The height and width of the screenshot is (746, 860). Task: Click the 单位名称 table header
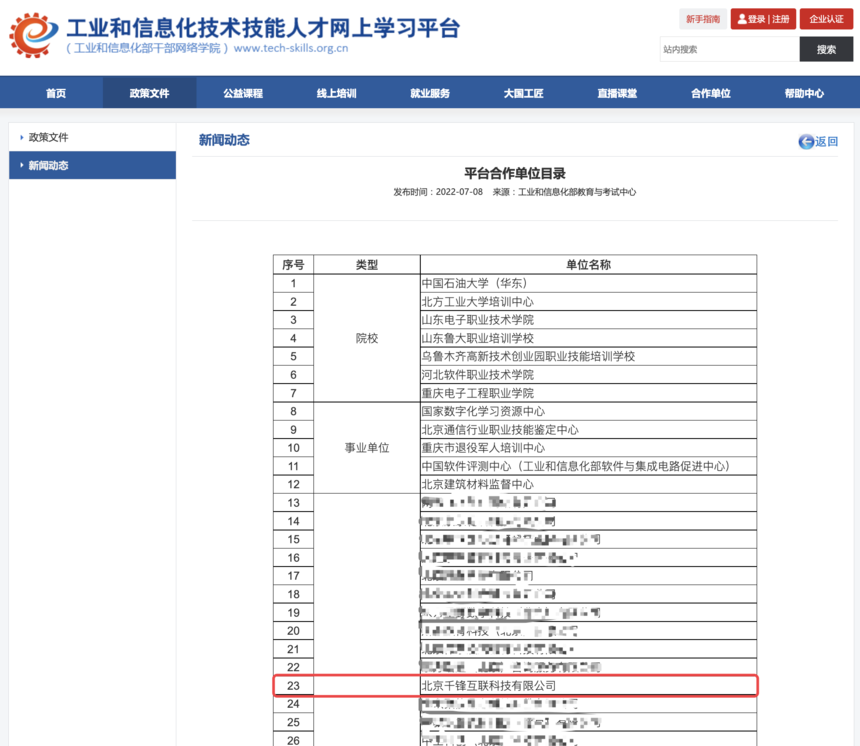(589, 265)
